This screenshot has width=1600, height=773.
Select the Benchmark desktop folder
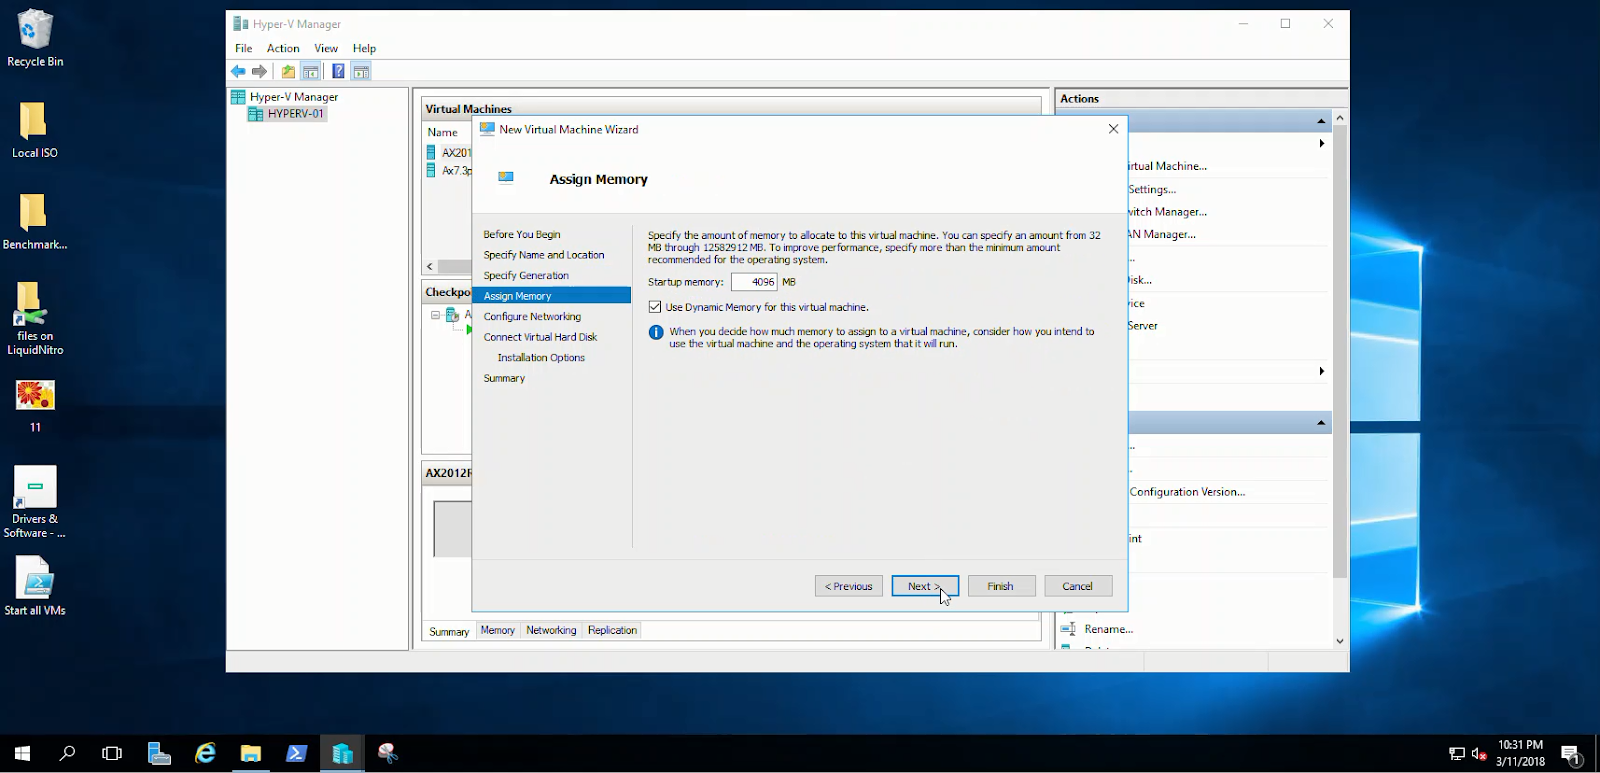[35, 222]
